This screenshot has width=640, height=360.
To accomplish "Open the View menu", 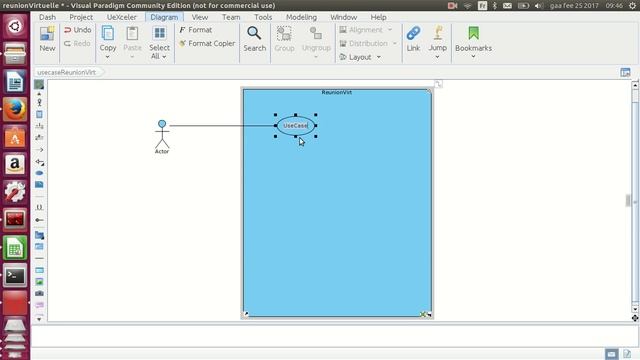I will pyautogui.click(x=200, y=17).
